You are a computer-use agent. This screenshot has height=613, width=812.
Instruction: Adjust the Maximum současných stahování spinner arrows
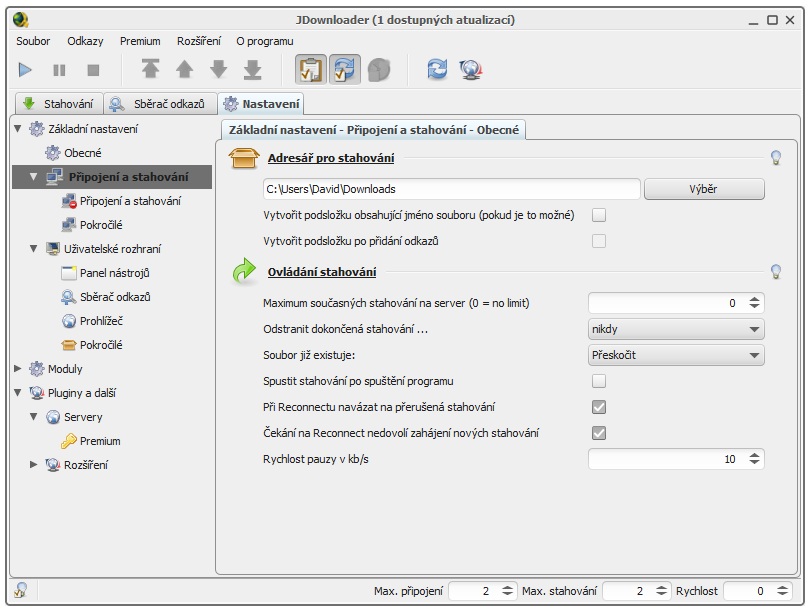tap(754, 303)
